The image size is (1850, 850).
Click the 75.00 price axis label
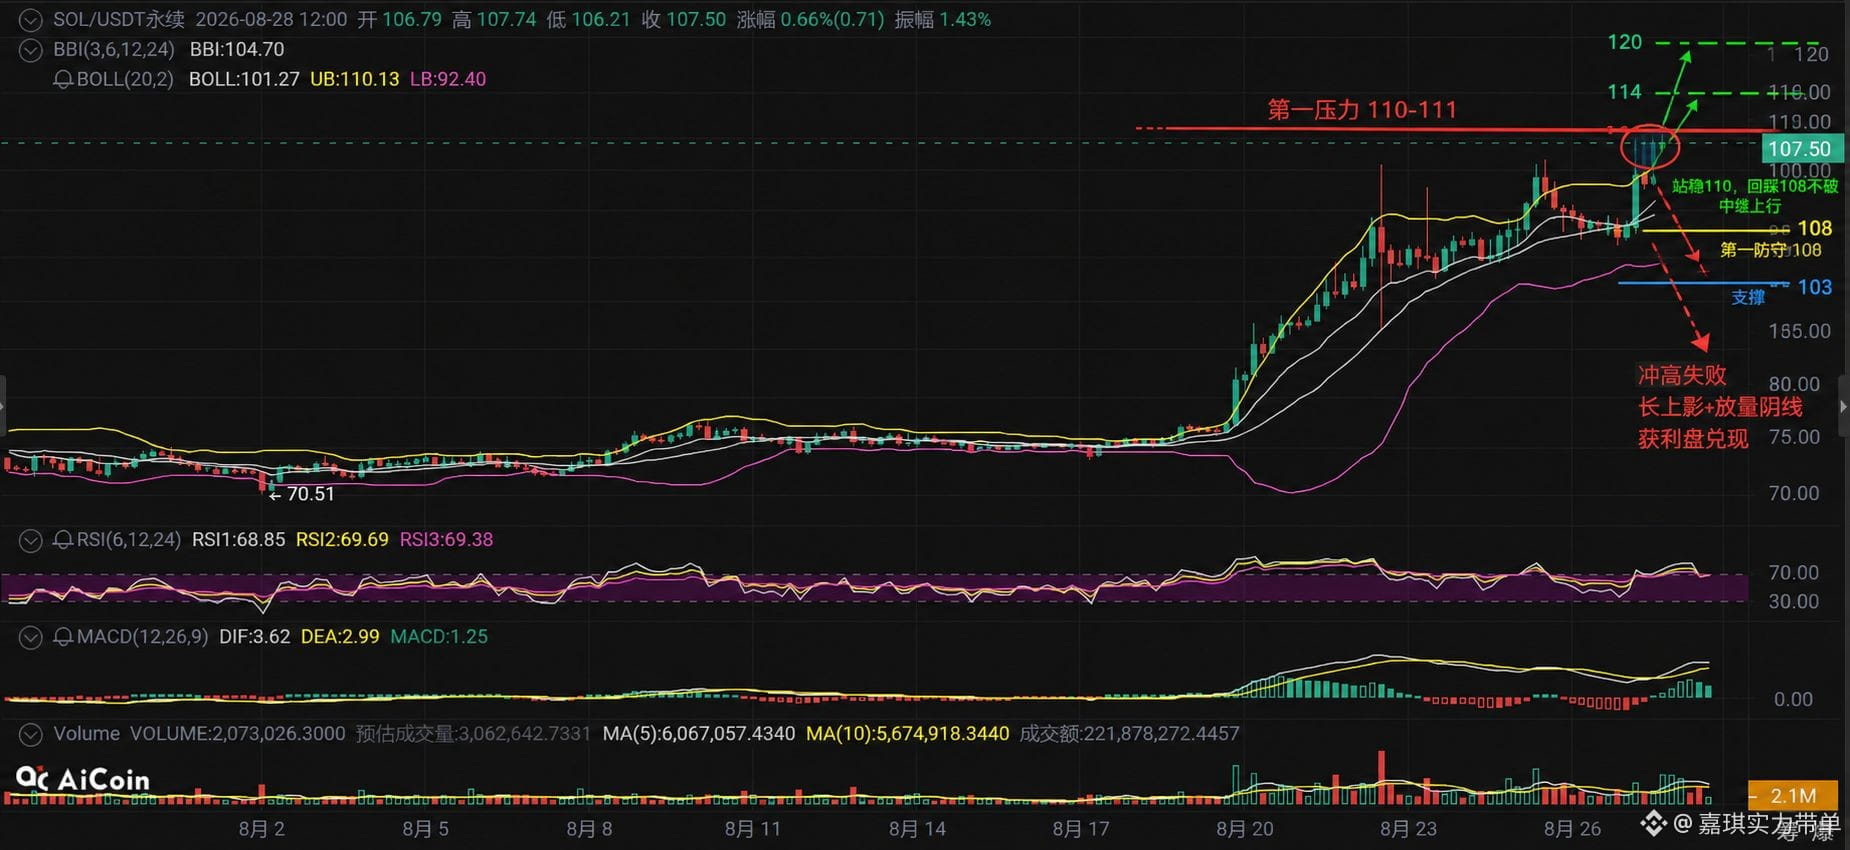pyautogui.click(x=1794, y=437)
